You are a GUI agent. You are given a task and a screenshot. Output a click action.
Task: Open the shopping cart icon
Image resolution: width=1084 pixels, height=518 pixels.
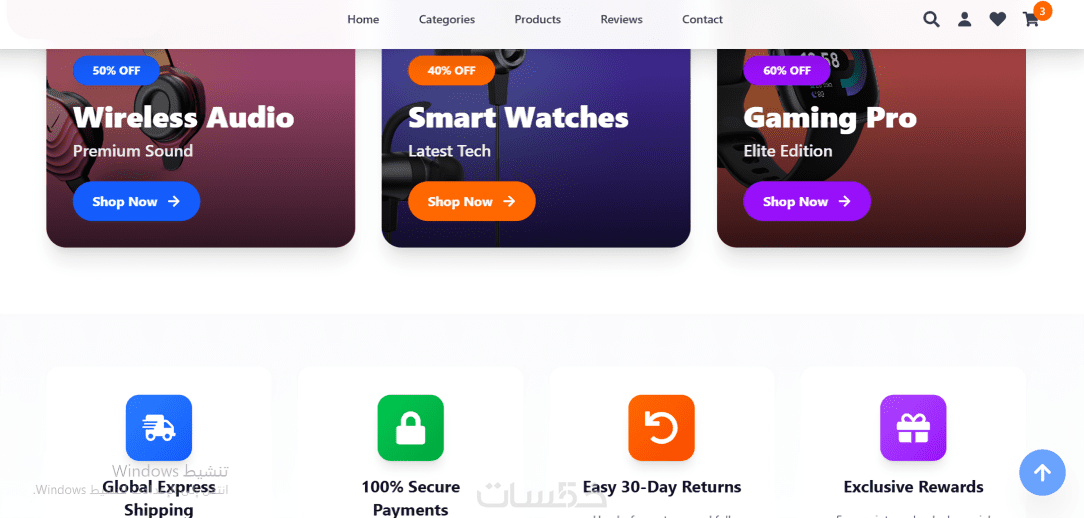click(x=1031, y=19)
